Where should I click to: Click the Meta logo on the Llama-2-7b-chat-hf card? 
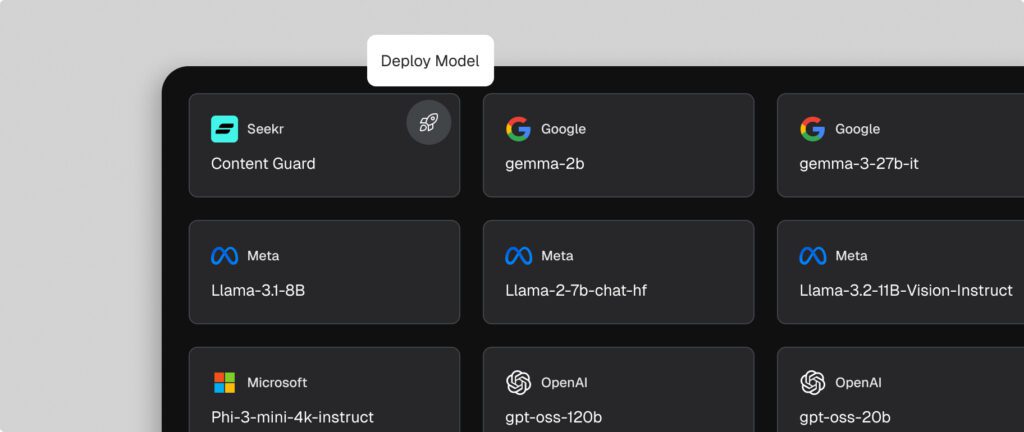518,256
